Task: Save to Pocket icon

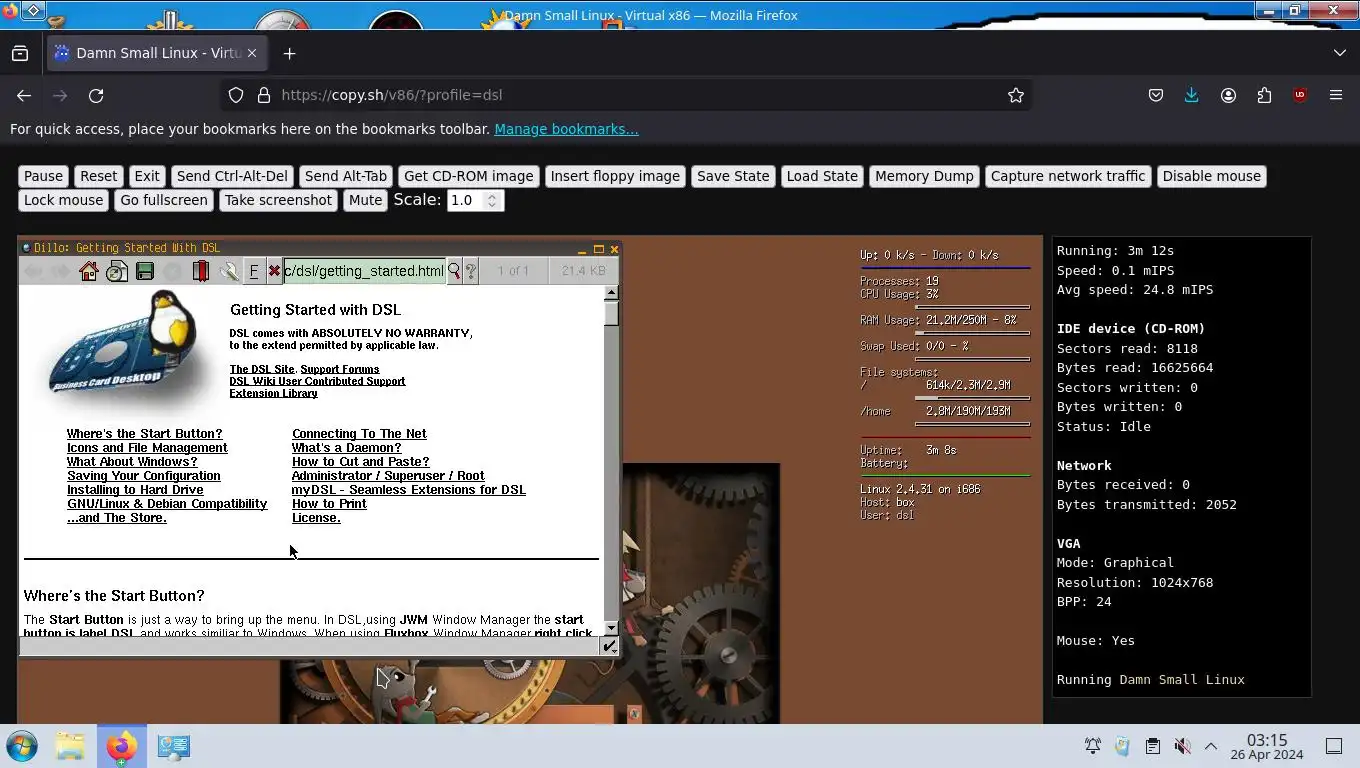Action: click(1156, 95)
